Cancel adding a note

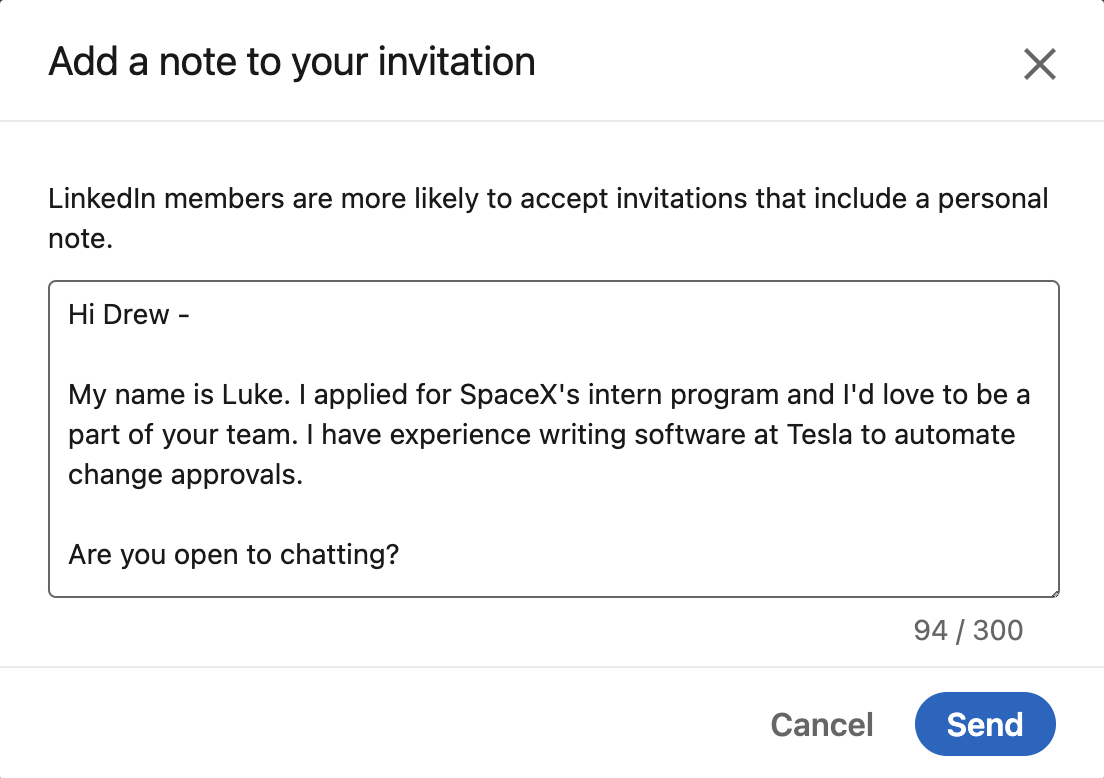click(x=822, y=724)
